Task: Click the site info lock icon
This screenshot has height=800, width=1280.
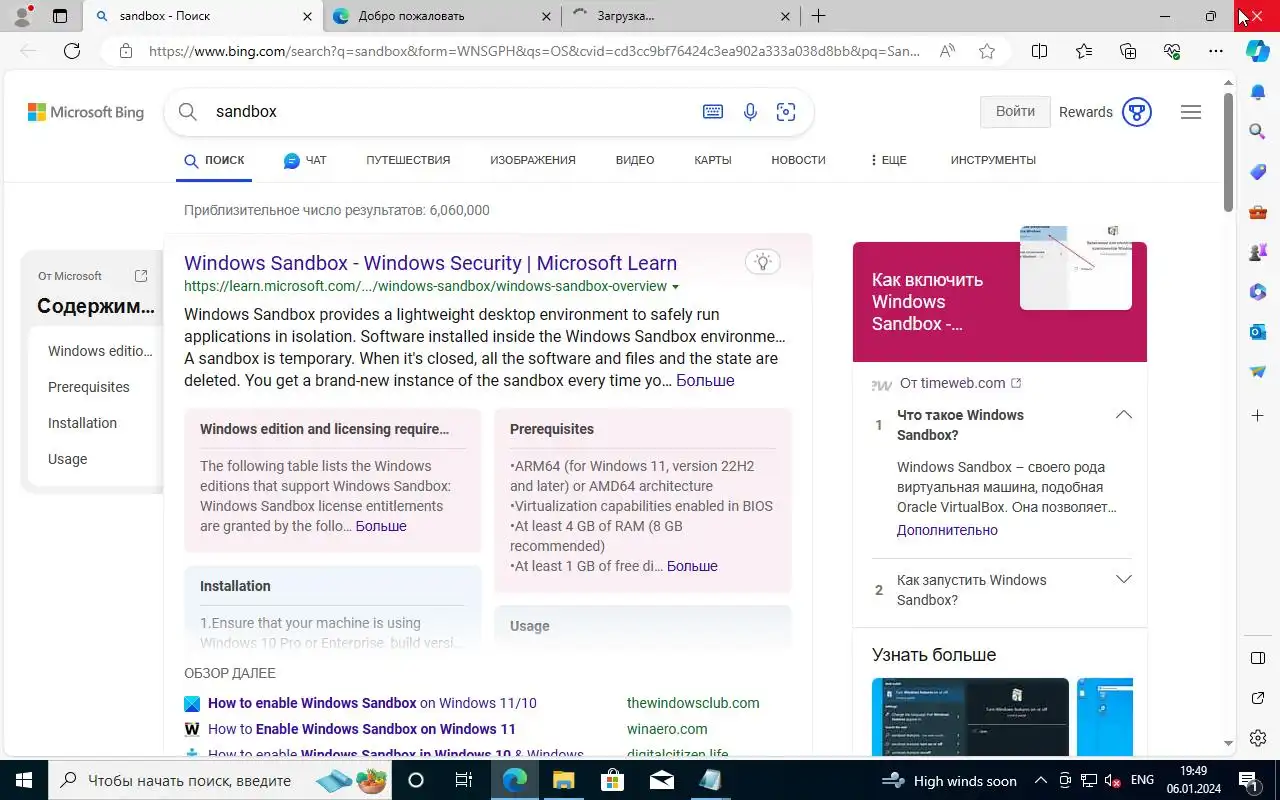Action: click(x=125, y=51)
